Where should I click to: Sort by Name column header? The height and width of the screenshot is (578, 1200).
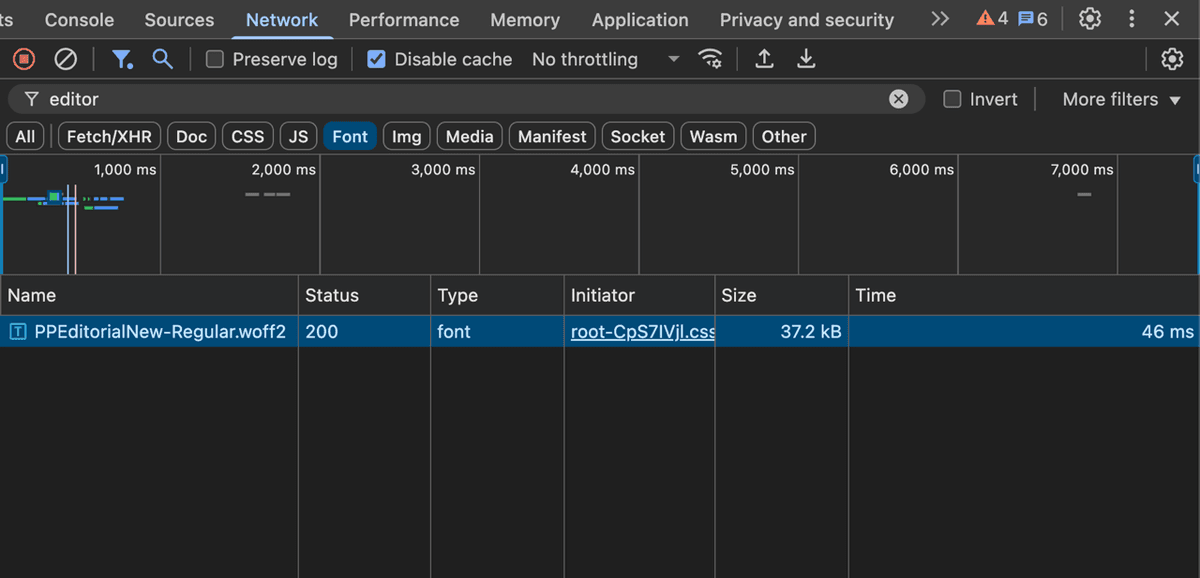149,295
